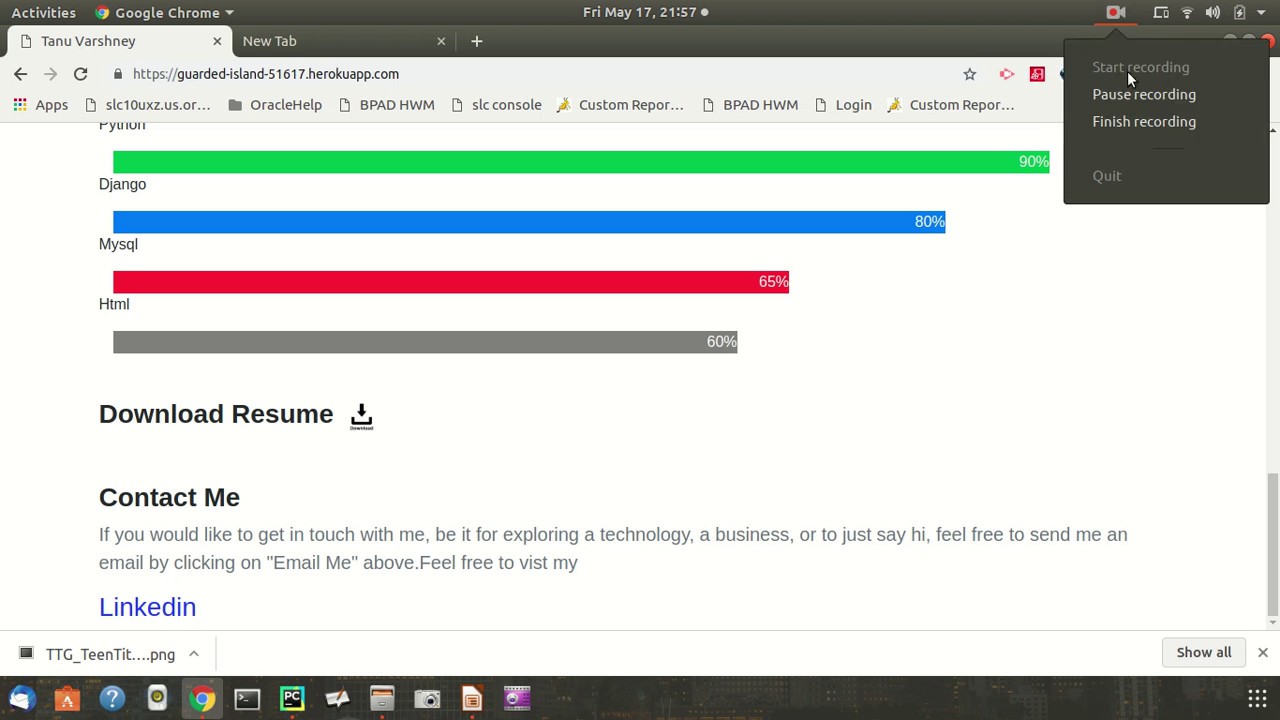
Task: Open the Wi-Fi status icon
Action: click(x=1187, y=12)
